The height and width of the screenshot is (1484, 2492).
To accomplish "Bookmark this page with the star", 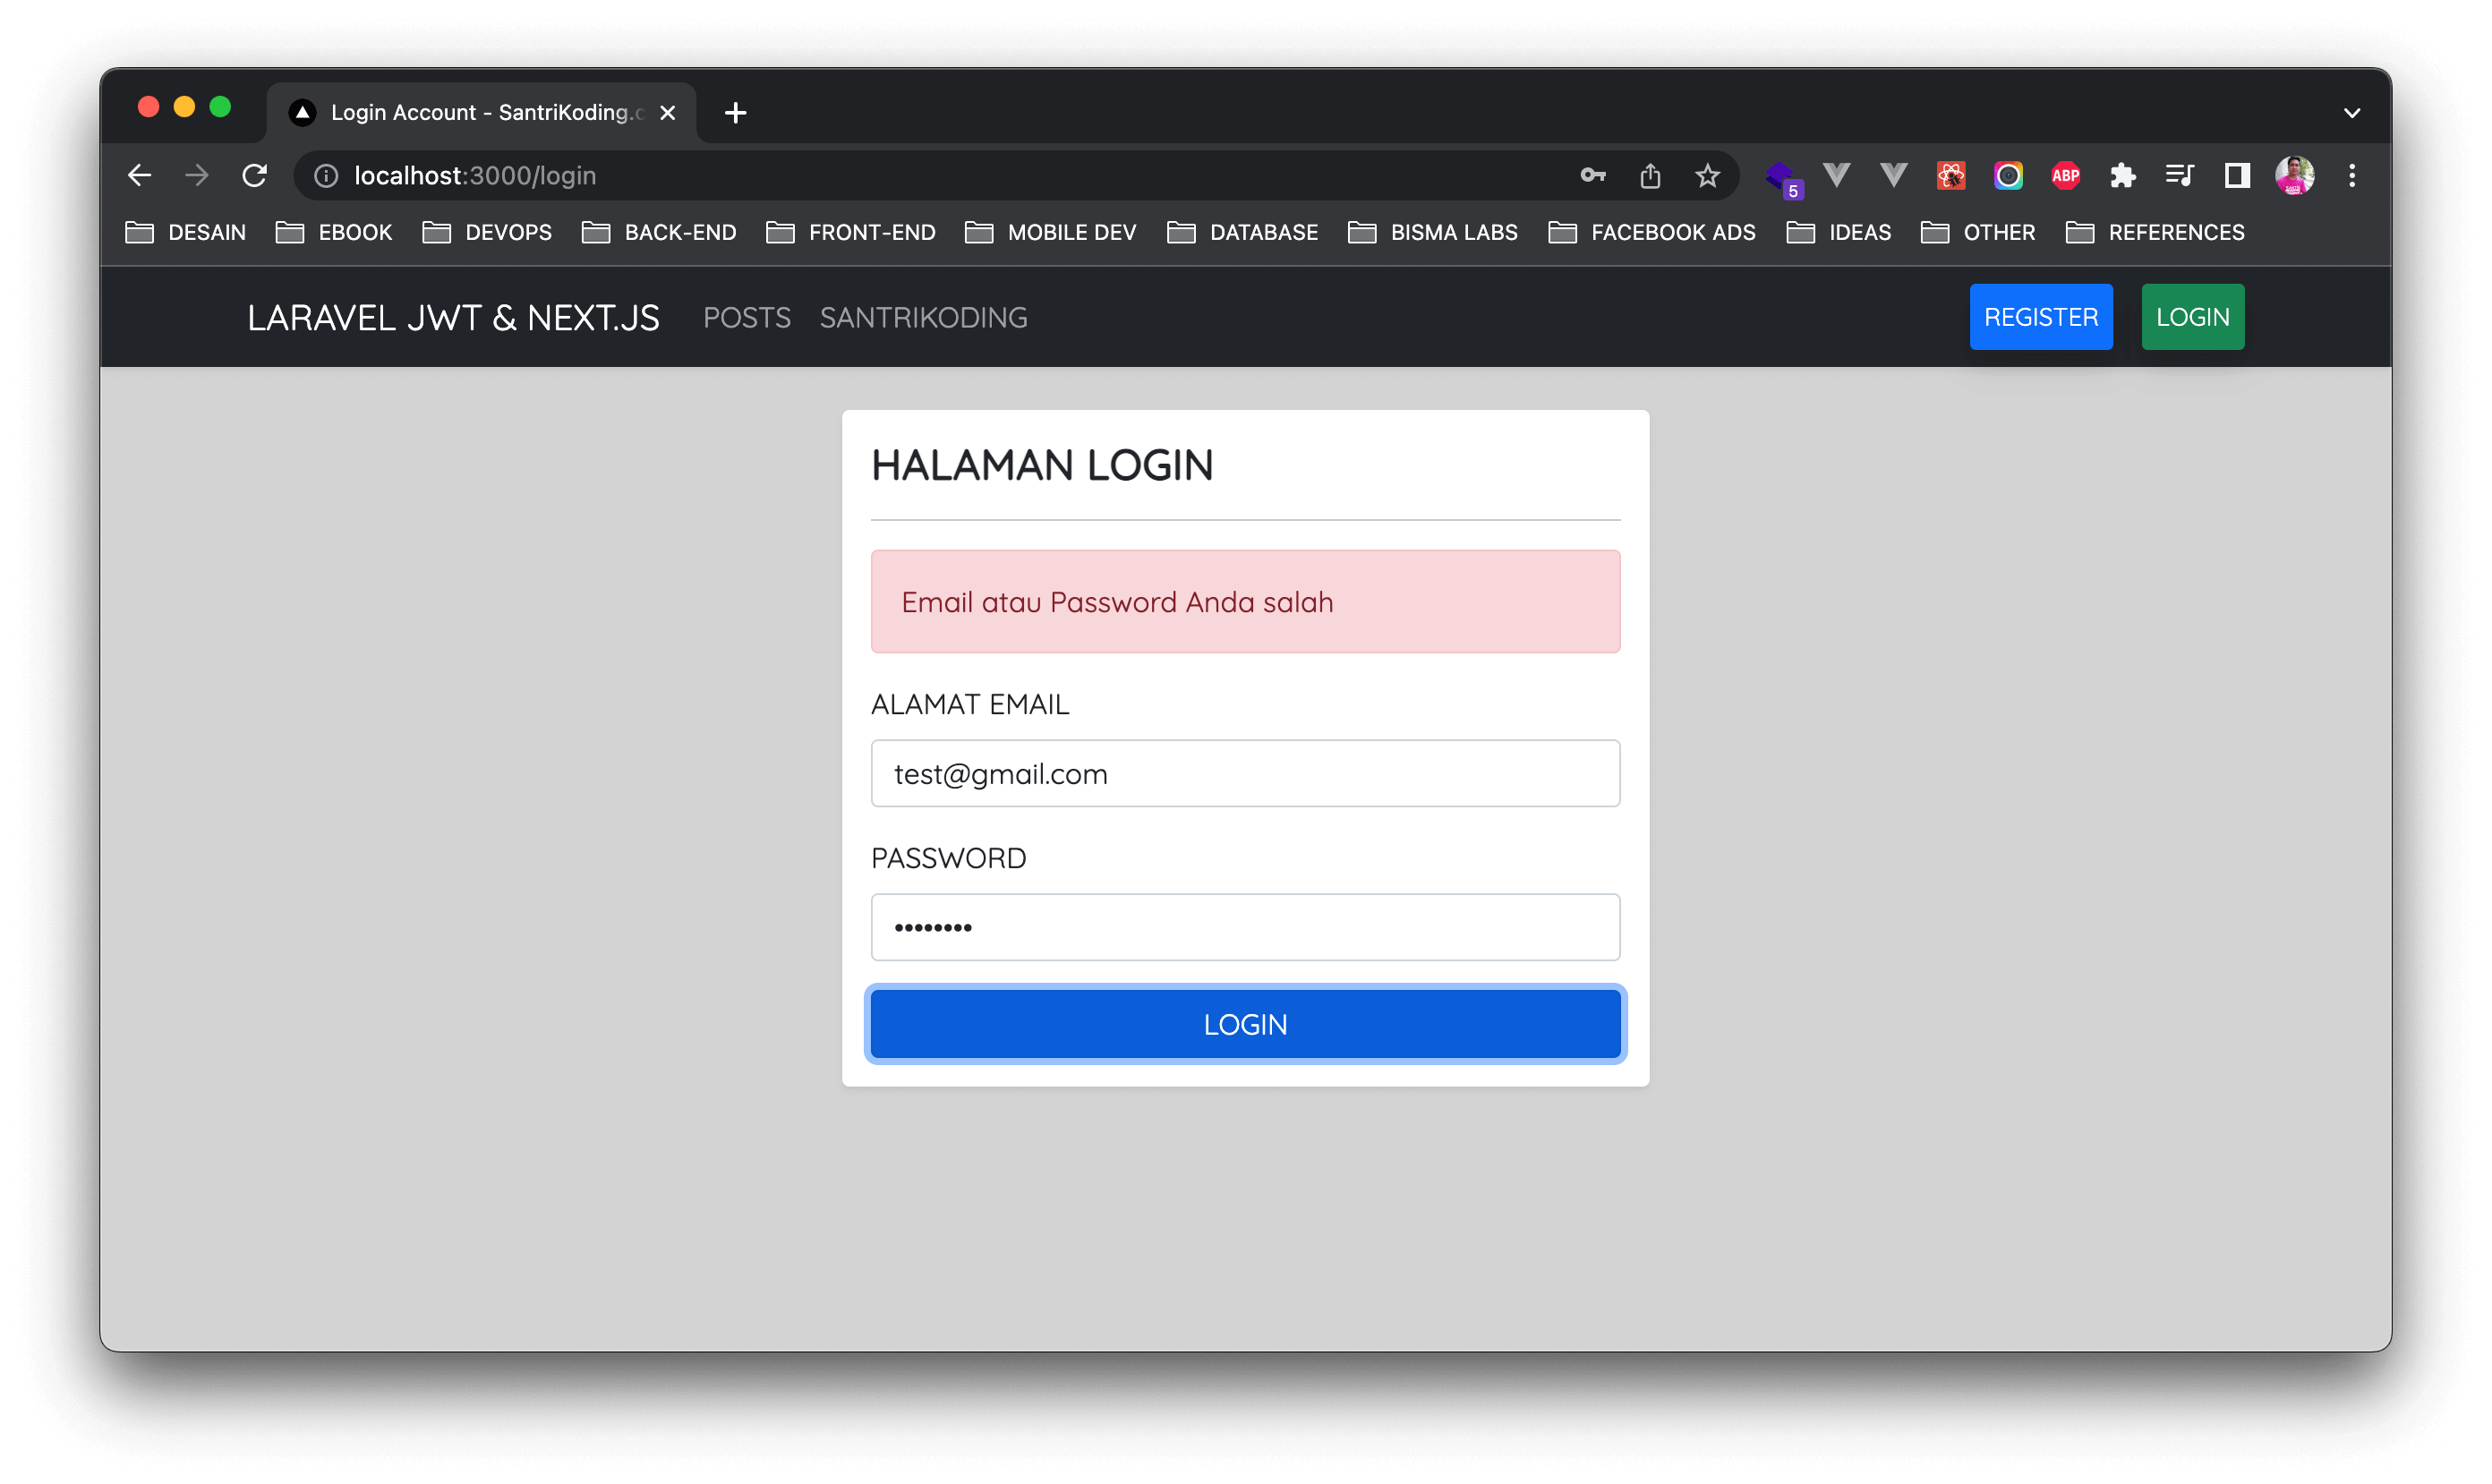I will point(1707,176).
